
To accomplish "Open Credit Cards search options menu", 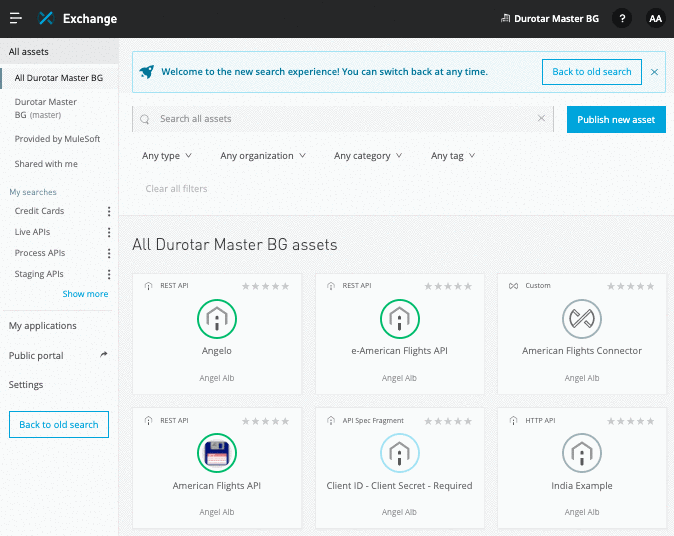I will click(109, 211).
